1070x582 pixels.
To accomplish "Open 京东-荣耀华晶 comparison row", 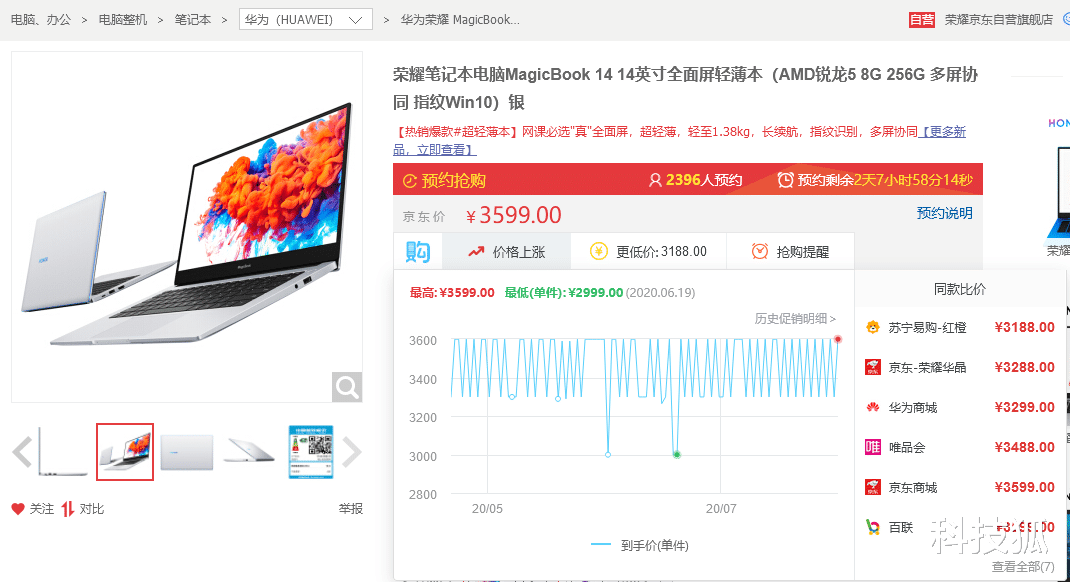I will pyautogui.click(x=959, y=367).
